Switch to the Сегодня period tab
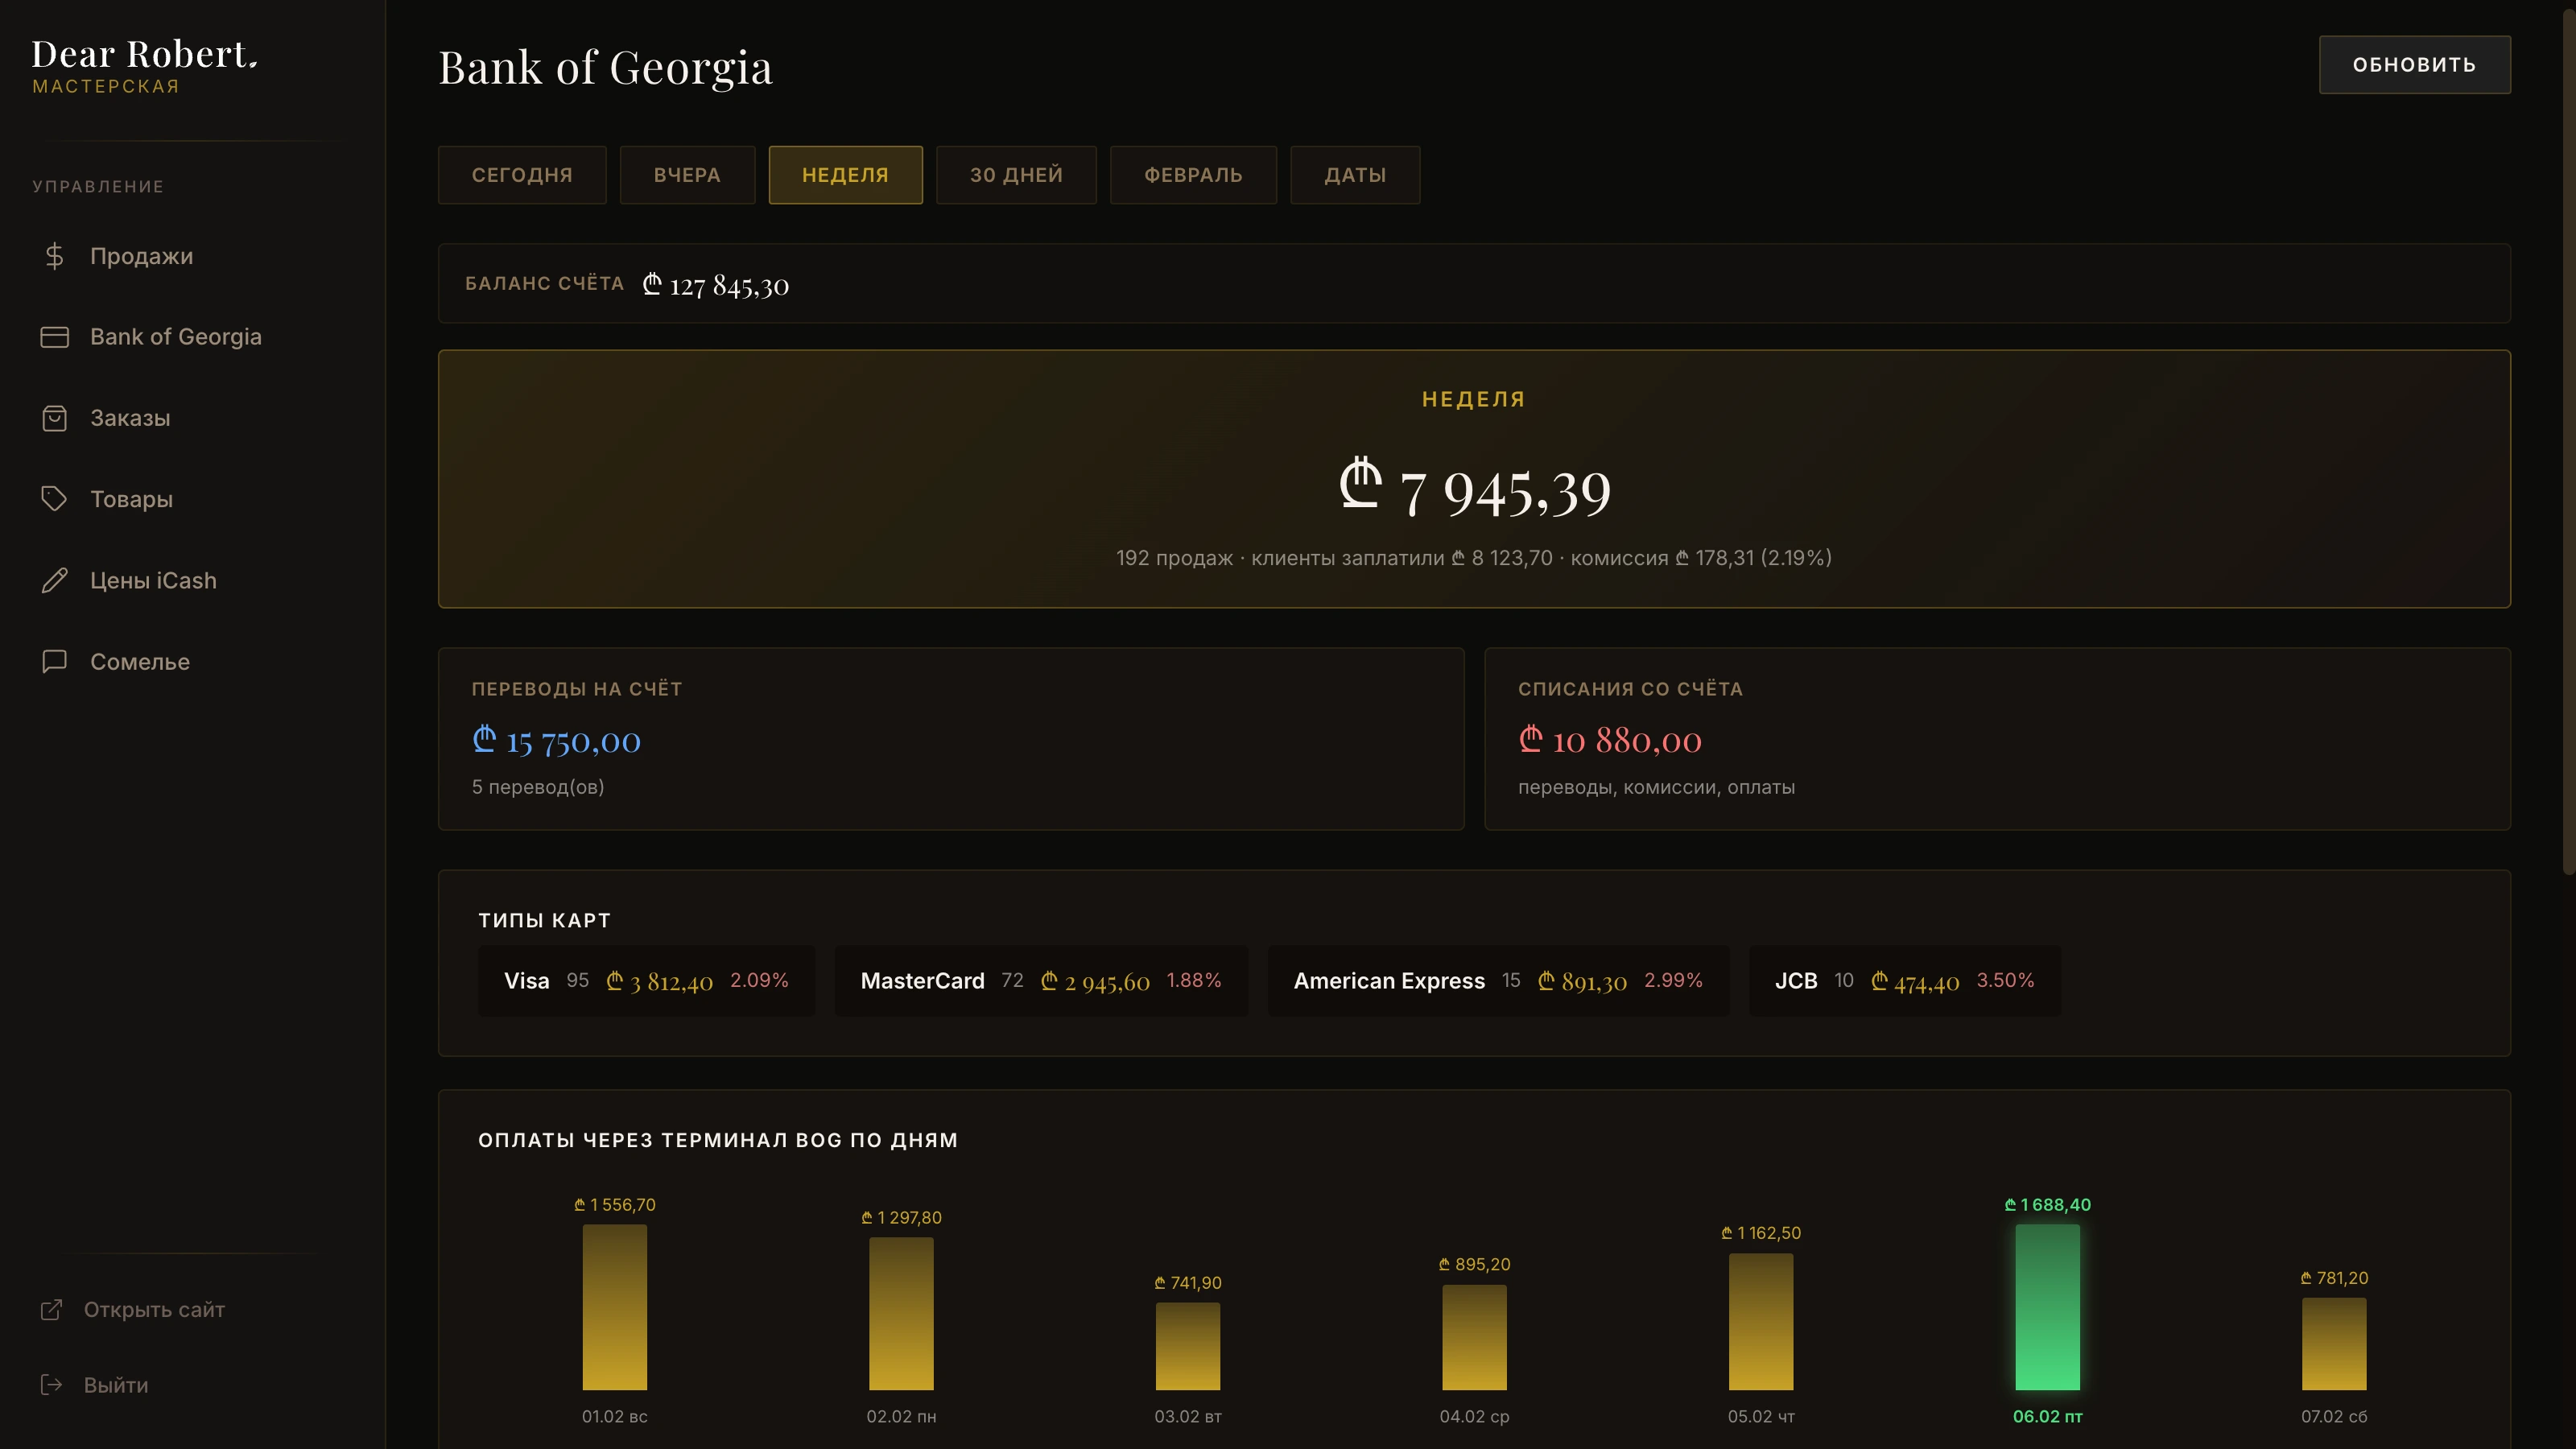Viewport: 2576px width, 1449px height. pos(522,175)
